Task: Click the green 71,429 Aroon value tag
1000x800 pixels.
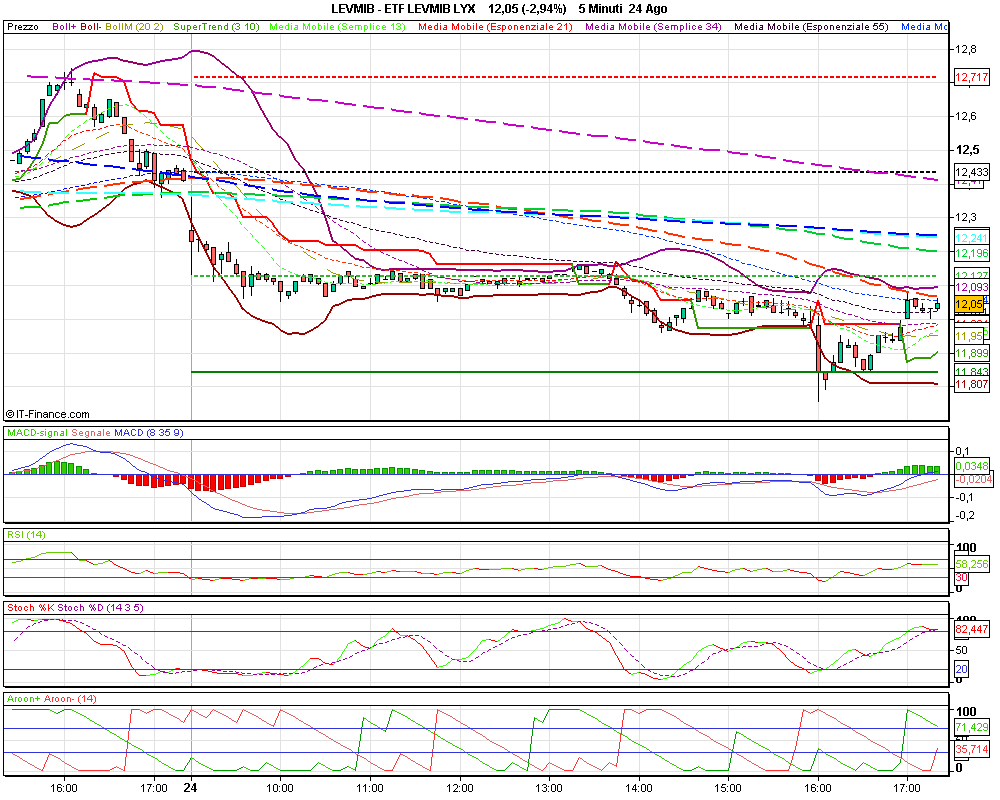Action: coord(972,727)
